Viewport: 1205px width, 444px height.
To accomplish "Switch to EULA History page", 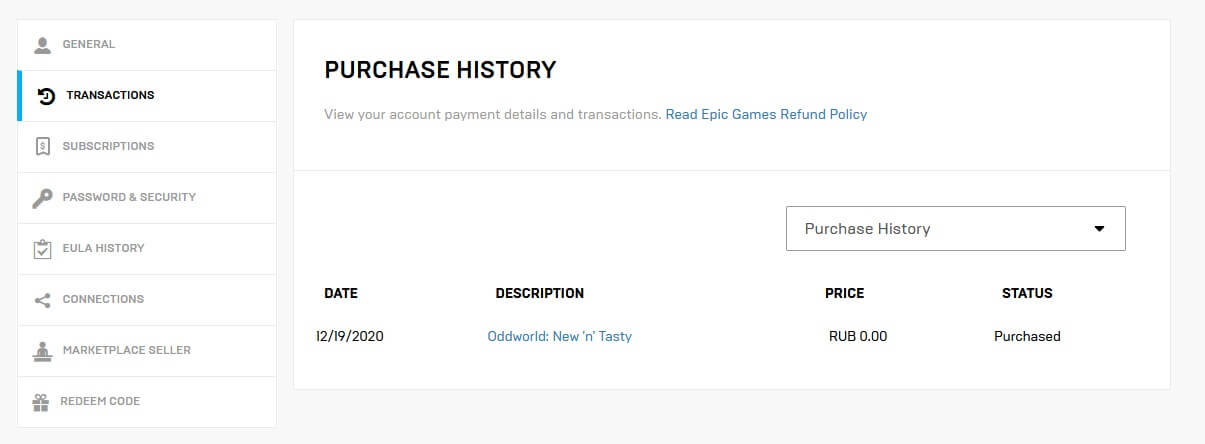I will click(x=103, y=248).
